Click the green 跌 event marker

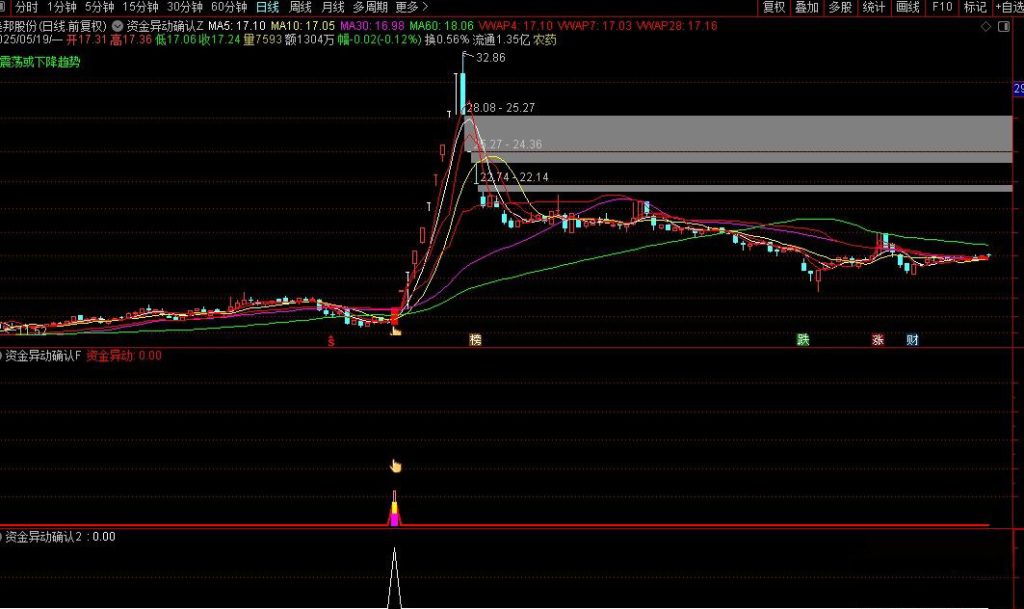802,340
